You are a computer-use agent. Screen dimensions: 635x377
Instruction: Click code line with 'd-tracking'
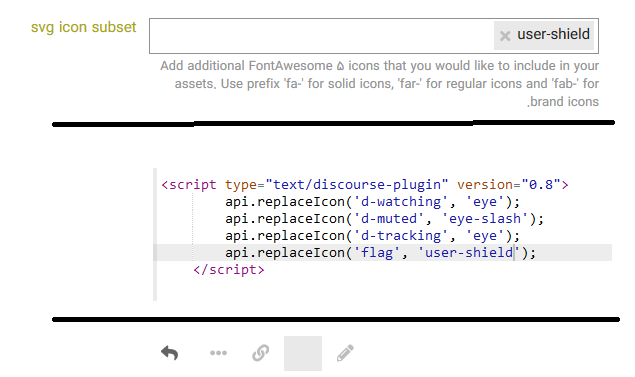(373, 236)
